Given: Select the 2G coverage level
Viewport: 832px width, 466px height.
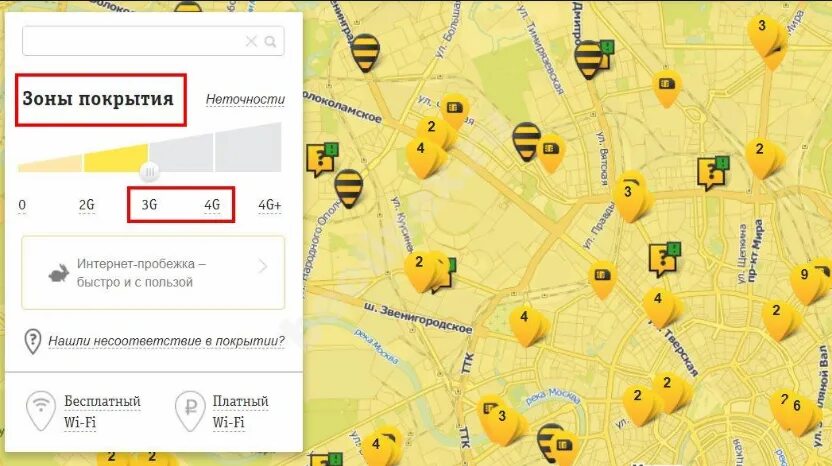Looking at the screenshot, I should click(86, 205).
